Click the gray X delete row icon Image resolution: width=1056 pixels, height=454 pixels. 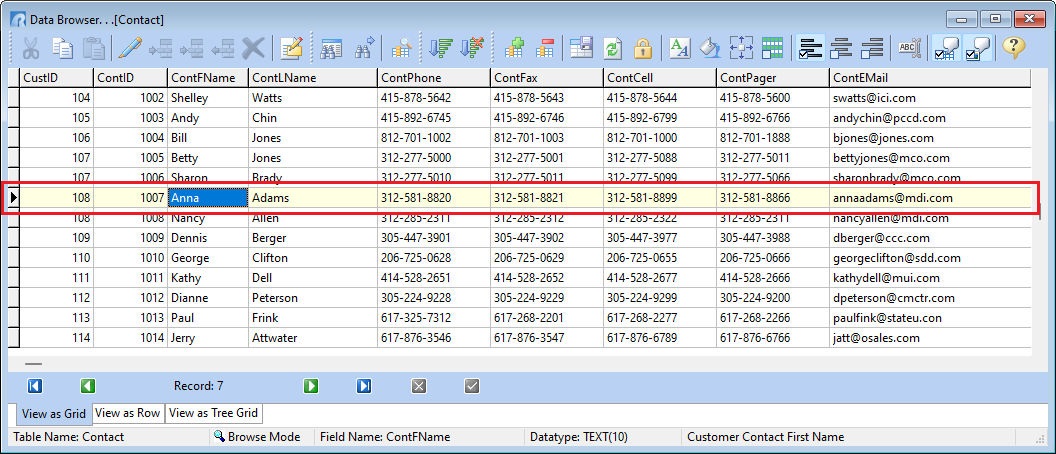pyautogui.click(x=253, y=48)
